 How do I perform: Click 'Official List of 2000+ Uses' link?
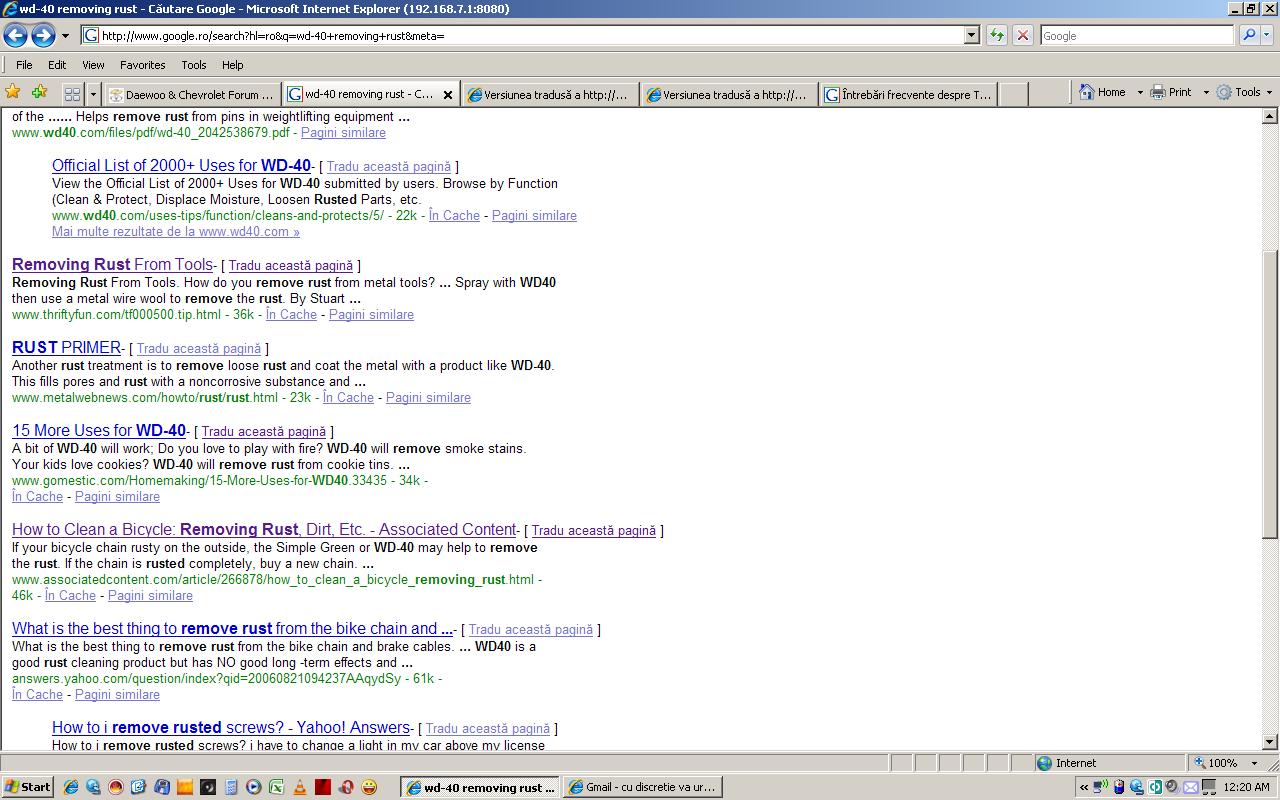pos(181,166)
